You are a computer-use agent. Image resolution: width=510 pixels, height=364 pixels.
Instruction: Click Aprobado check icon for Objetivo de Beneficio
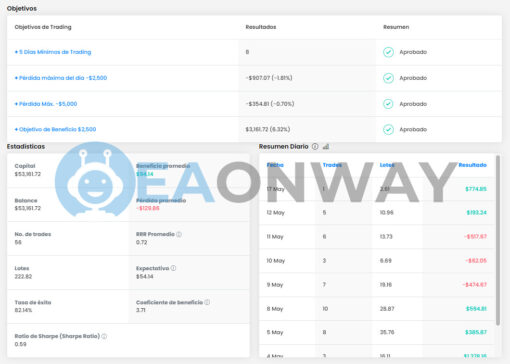click(388, 129)
